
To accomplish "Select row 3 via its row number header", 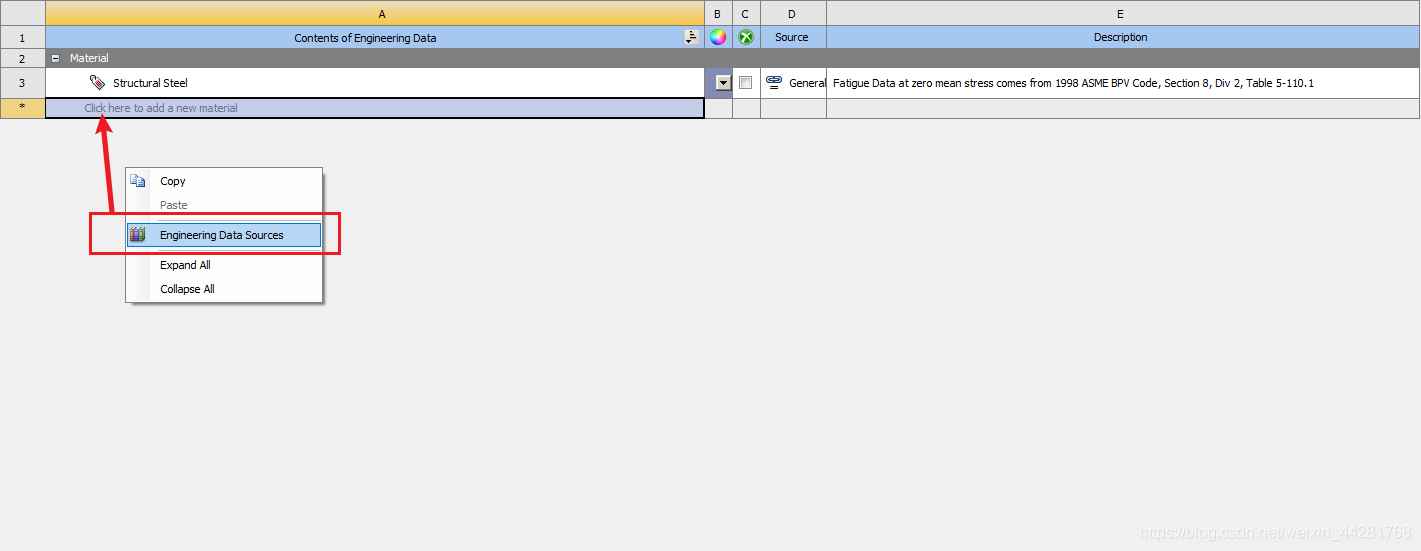I will click(22, 83).
